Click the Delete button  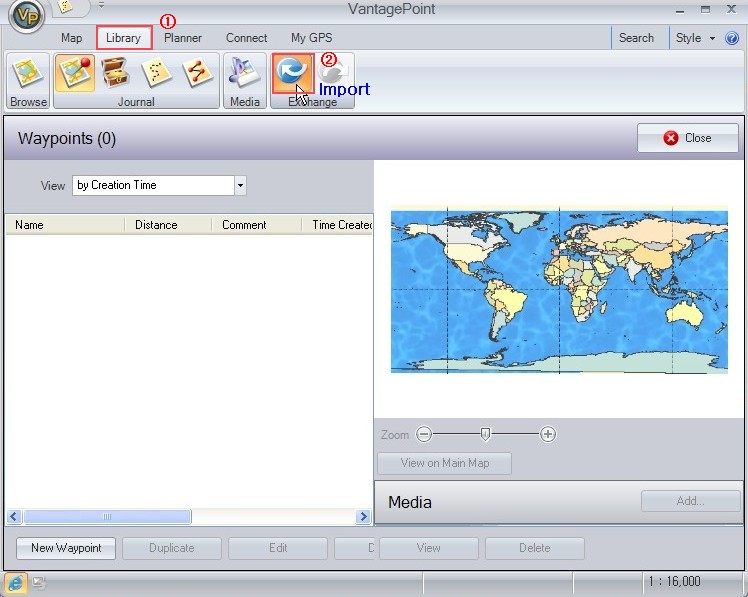(x=535, y=548)
